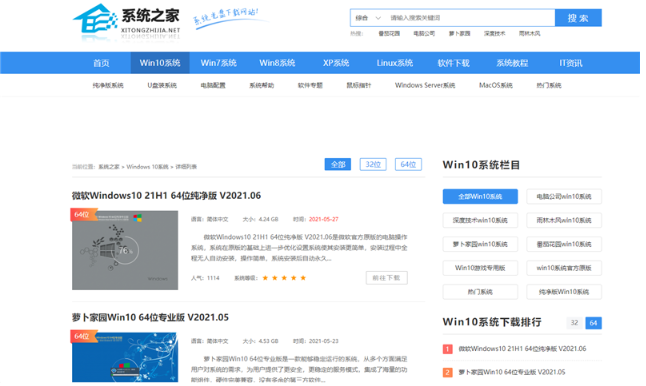646x386 pixels.
Task: Click the orange number 2 ranking badge
Action: [x=448, y=372]
